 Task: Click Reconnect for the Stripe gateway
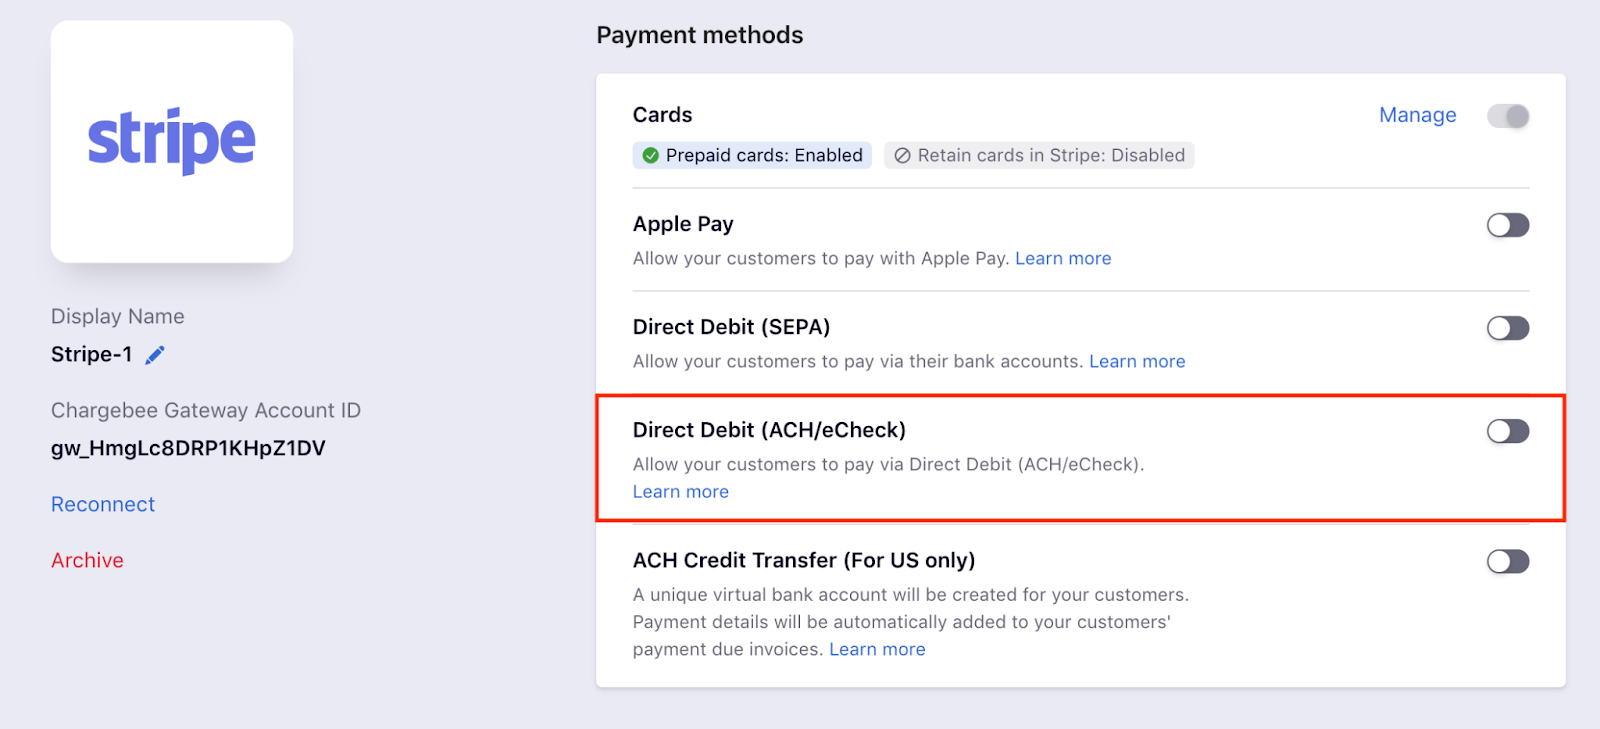(102, 503)
